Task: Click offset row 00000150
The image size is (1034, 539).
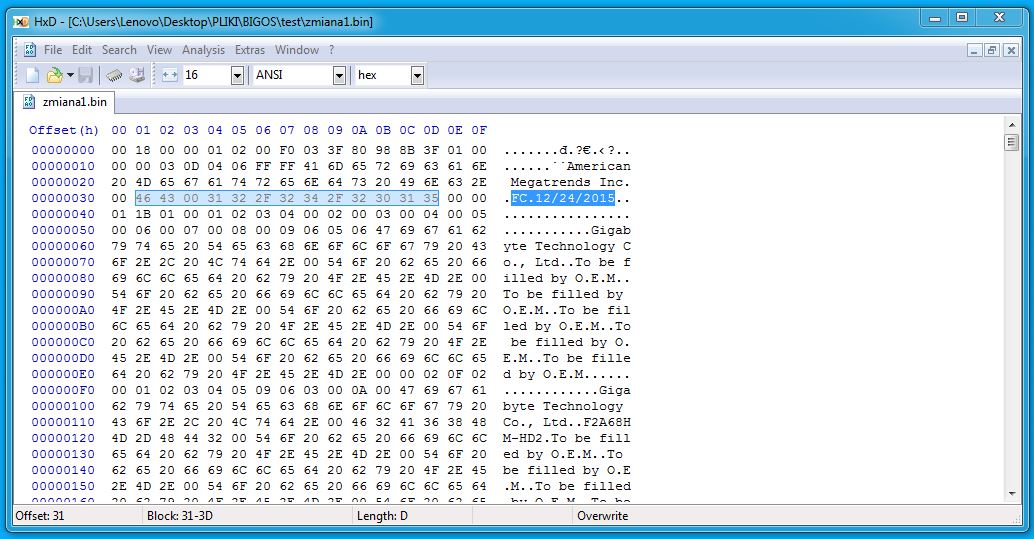Action: (63, 486)
